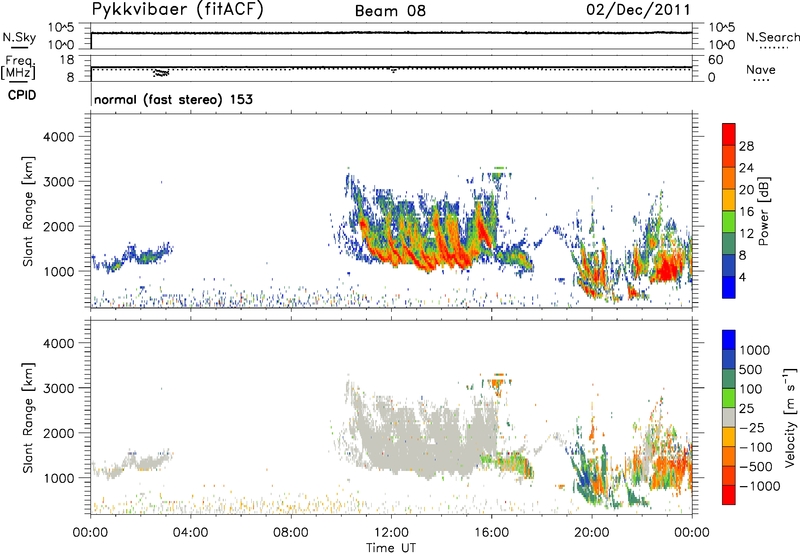The width and height of the screenshot is (800, 554).
Task: Click the -100 tick on Velocity colorbar
Action: (756, 447)
